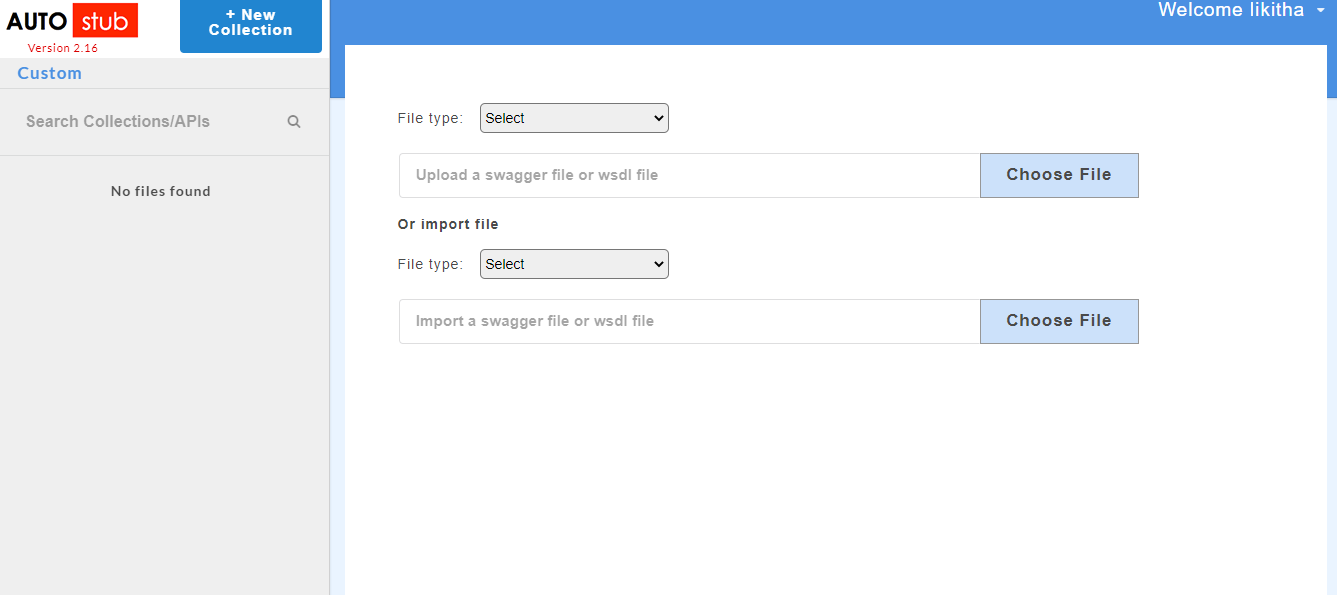Click the 'Version 2.16' label
Screen dimensions: 1337x595
coord(62,48)
